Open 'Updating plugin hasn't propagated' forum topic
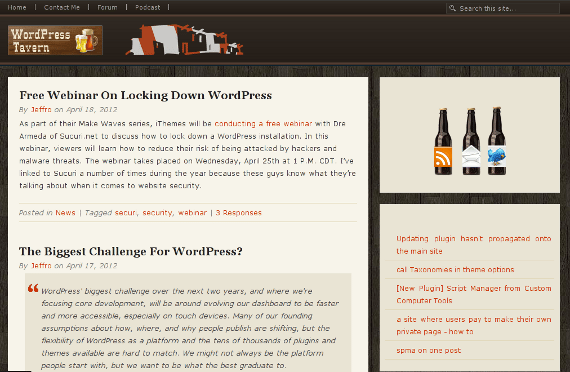This screenshot has height=372, width=570. [x=474, y=245]
